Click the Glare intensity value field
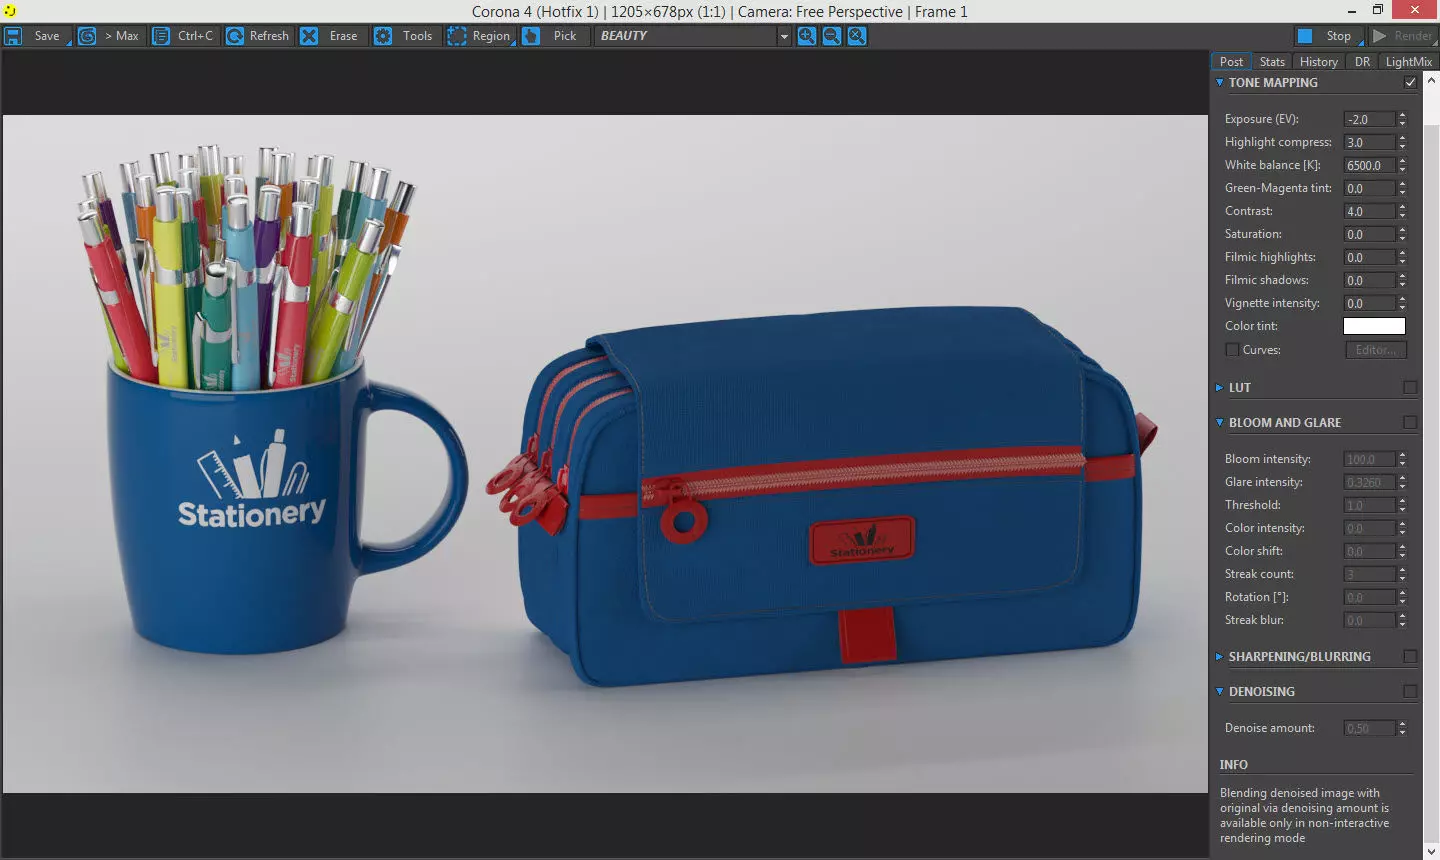 1369,482
